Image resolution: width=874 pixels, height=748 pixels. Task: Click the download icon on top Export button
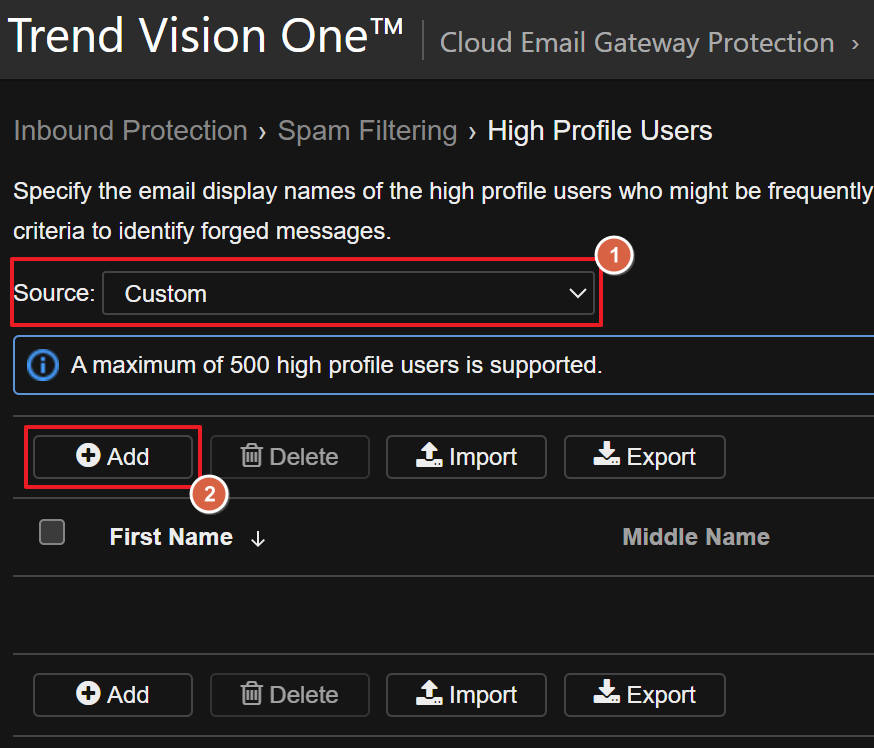tap(606, 456)
